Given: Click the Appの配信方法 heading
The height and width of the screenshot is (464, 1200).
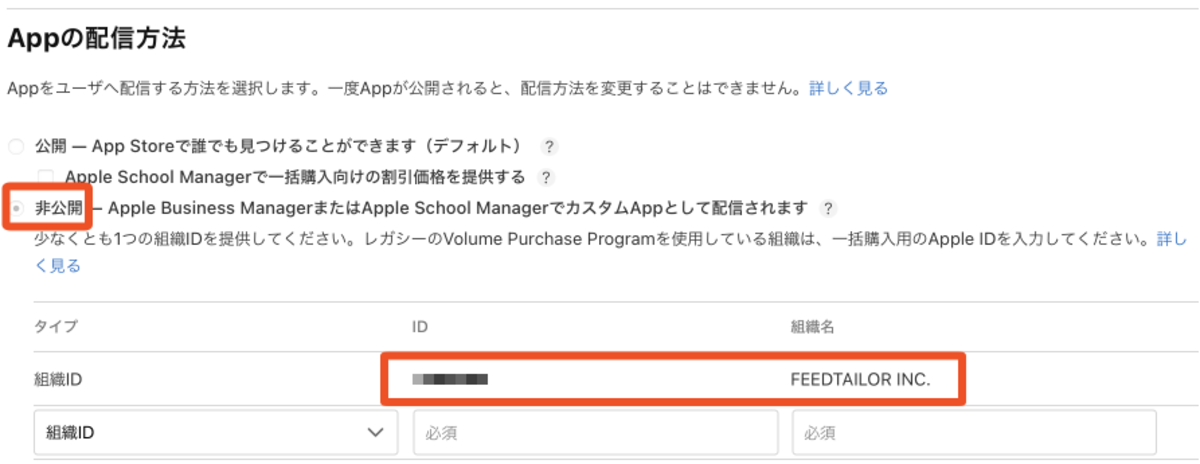Looking at the screenshot, I should [96, 40].
